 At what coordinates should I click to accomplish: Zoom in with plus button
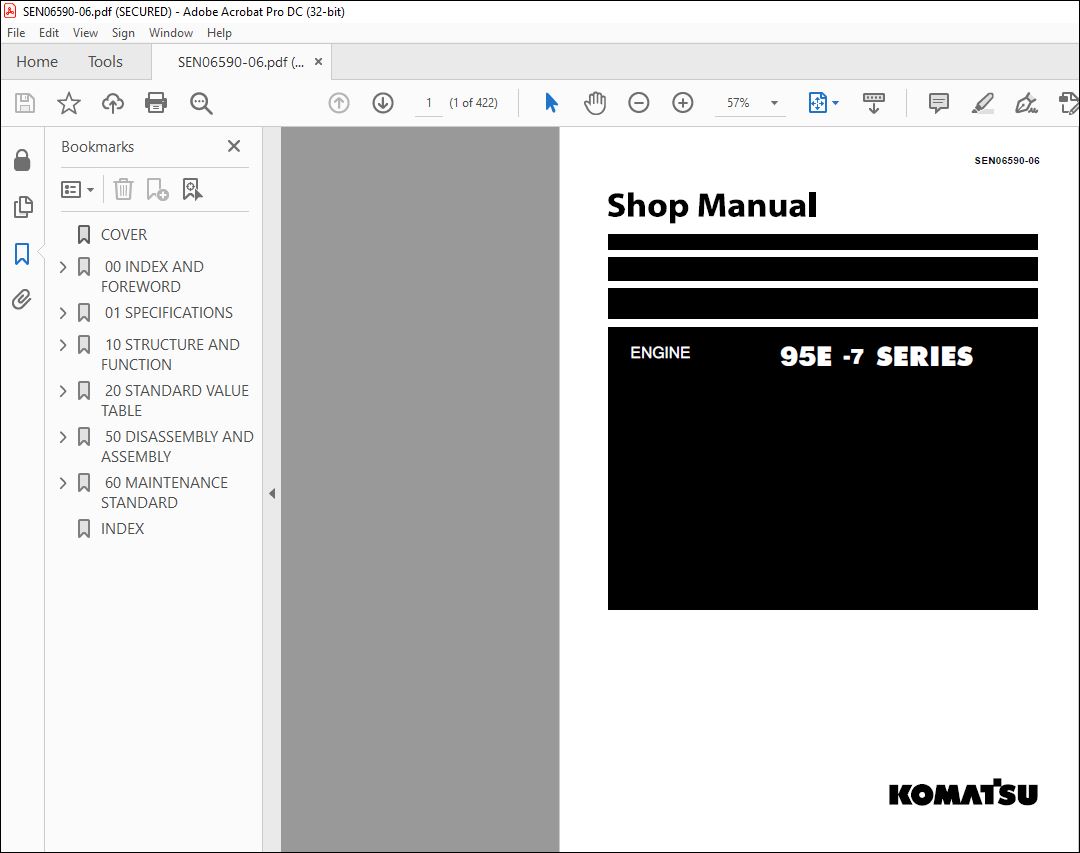point(683,103)
